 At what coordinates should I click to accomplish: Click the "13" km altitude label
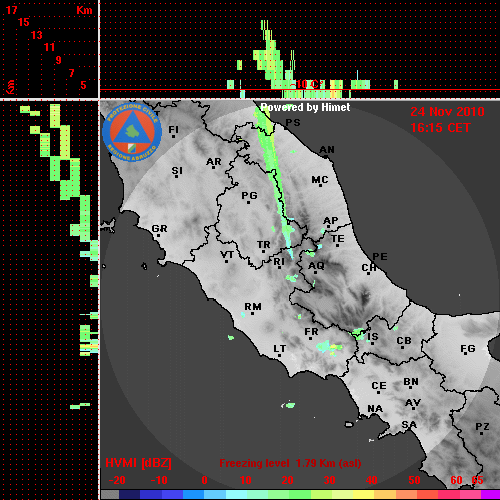click(37, 35)
